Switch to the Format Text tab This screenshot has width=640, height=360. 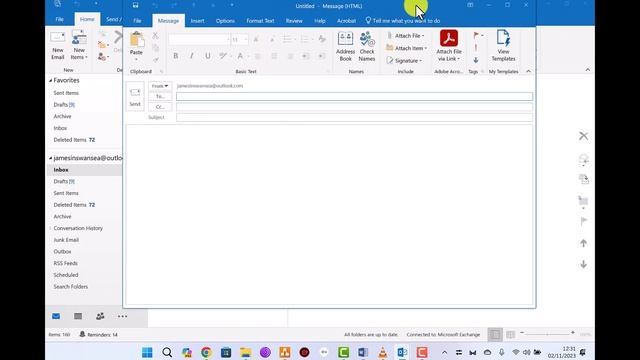tap(260, 20)
